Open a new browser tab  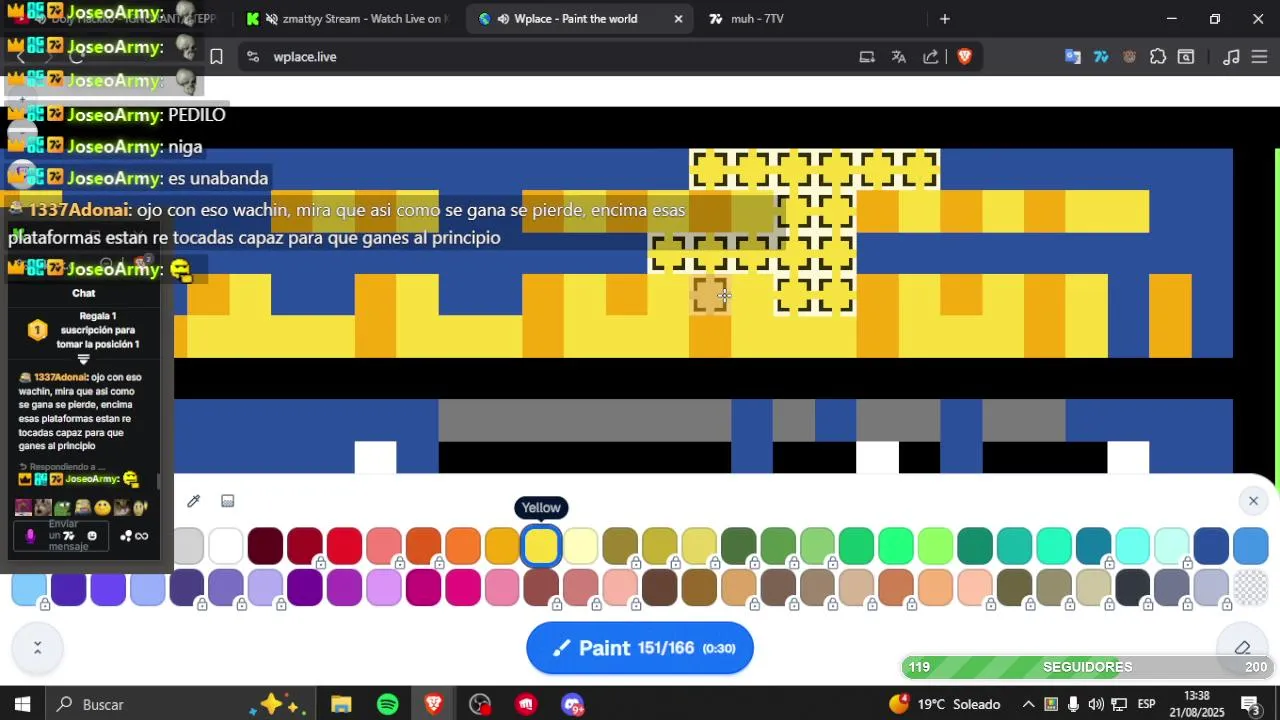[945, 19]
